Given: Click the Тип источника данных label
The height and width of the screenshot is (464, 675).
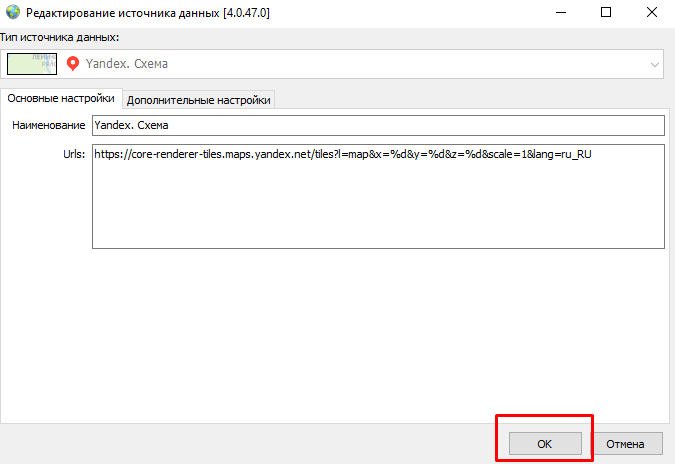Looking at the screenshot, I should [59, 37].
